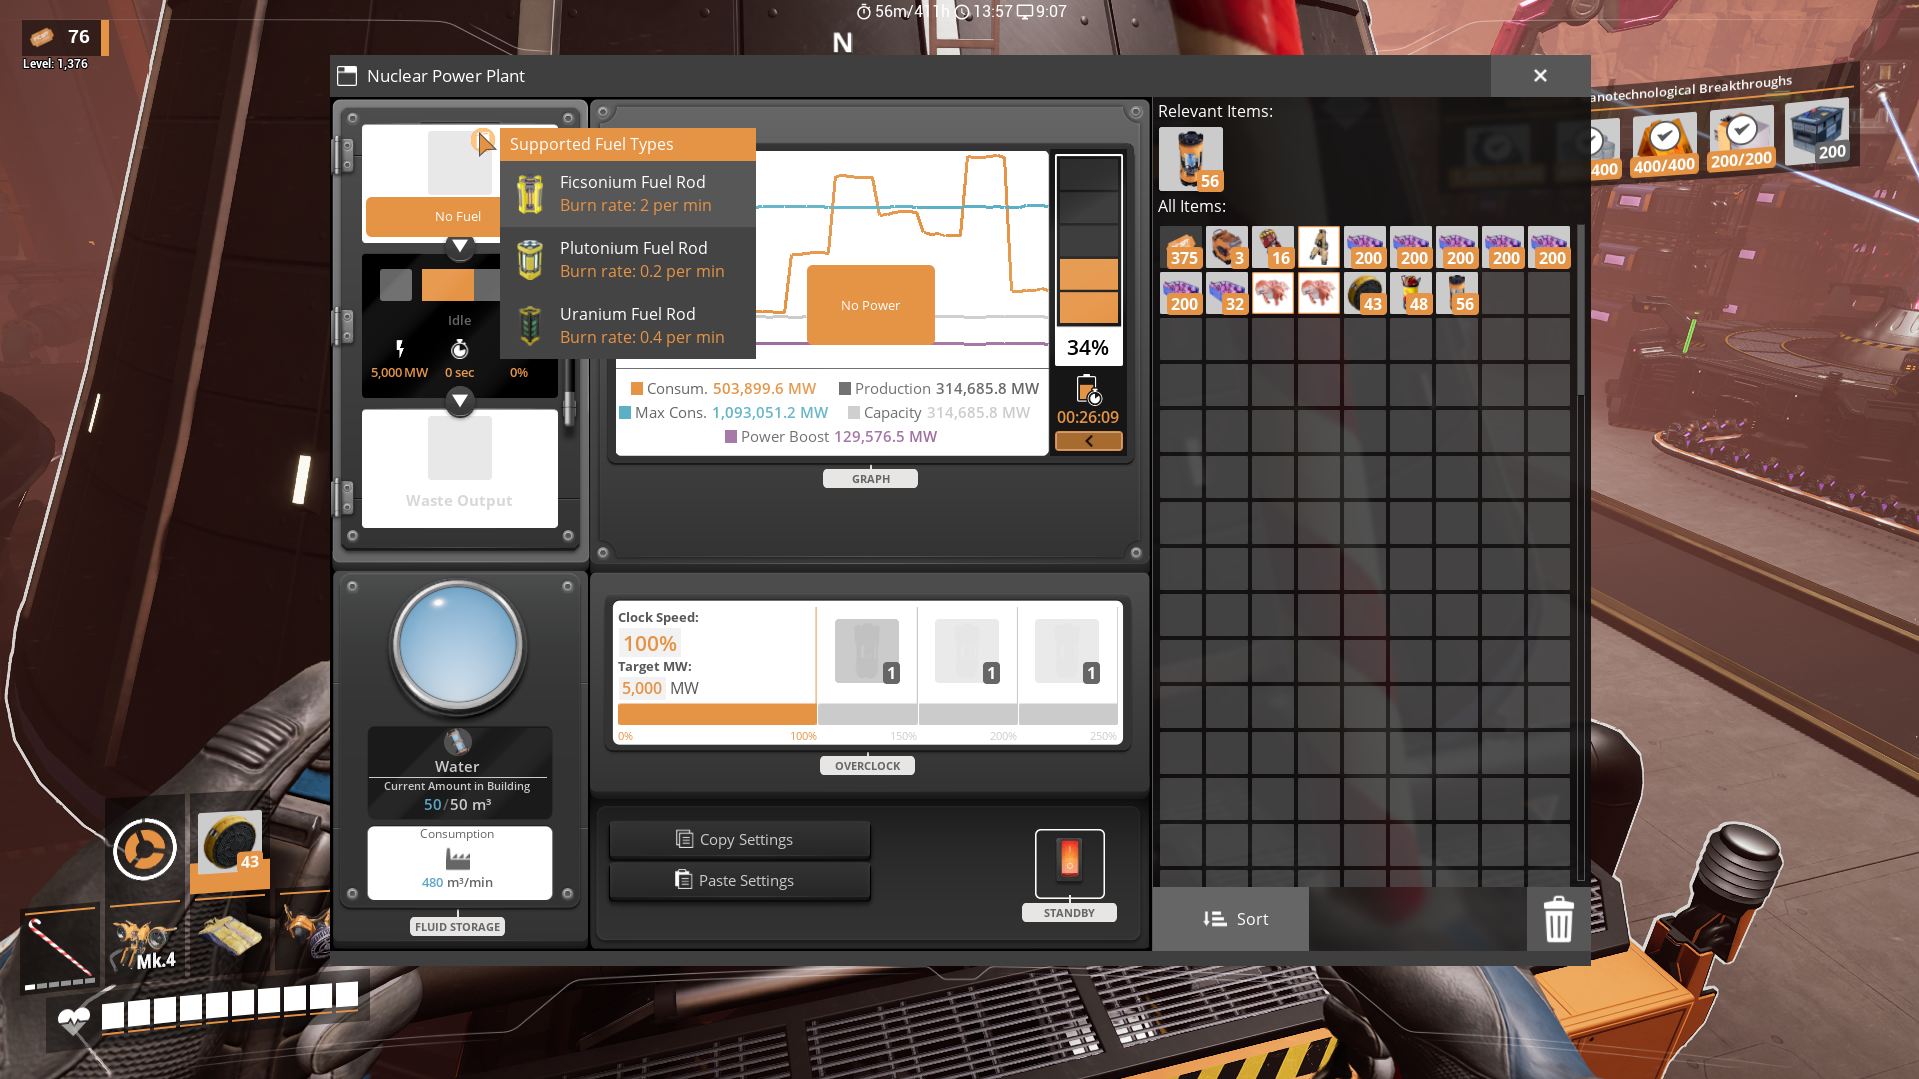Screen dimensions: 1919x1079
Task: Click the trash can icon
Action: point(1558,919)
